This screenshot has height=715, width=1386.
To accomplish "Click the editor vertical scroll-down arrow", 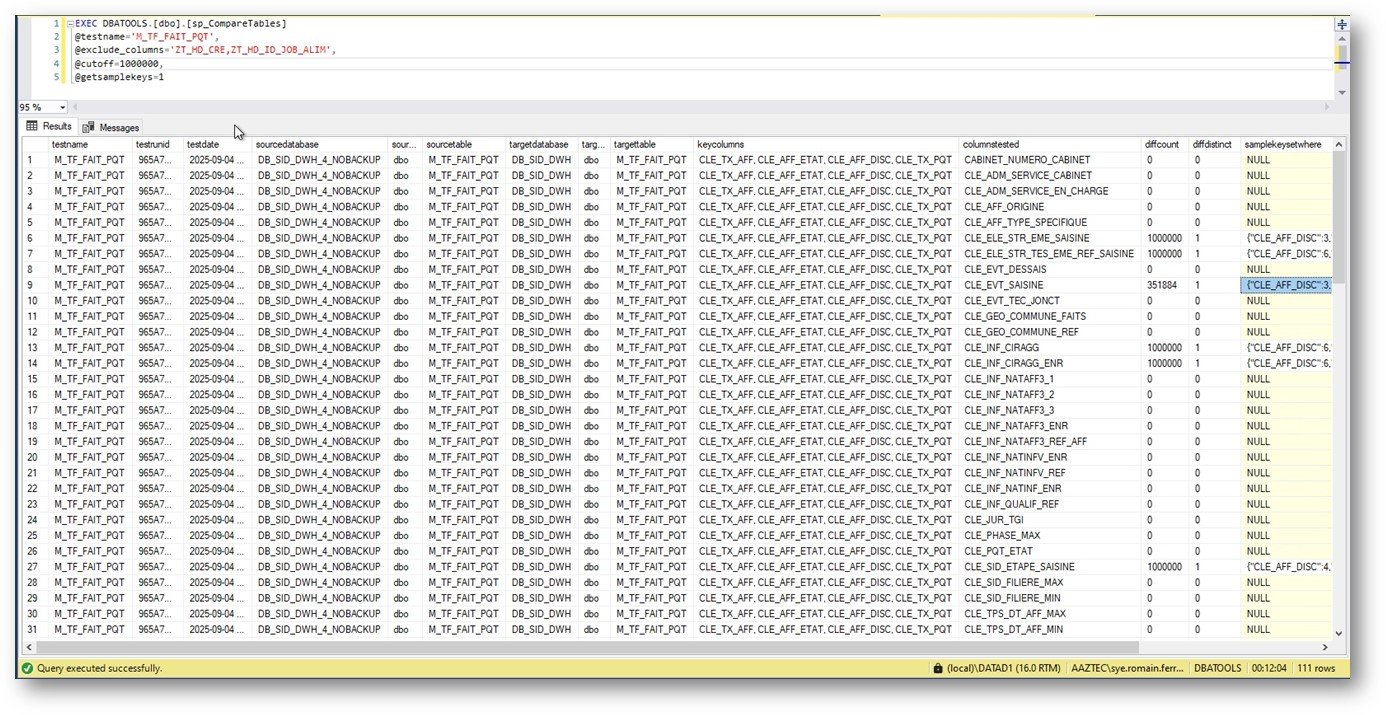I will (1341, 92).
